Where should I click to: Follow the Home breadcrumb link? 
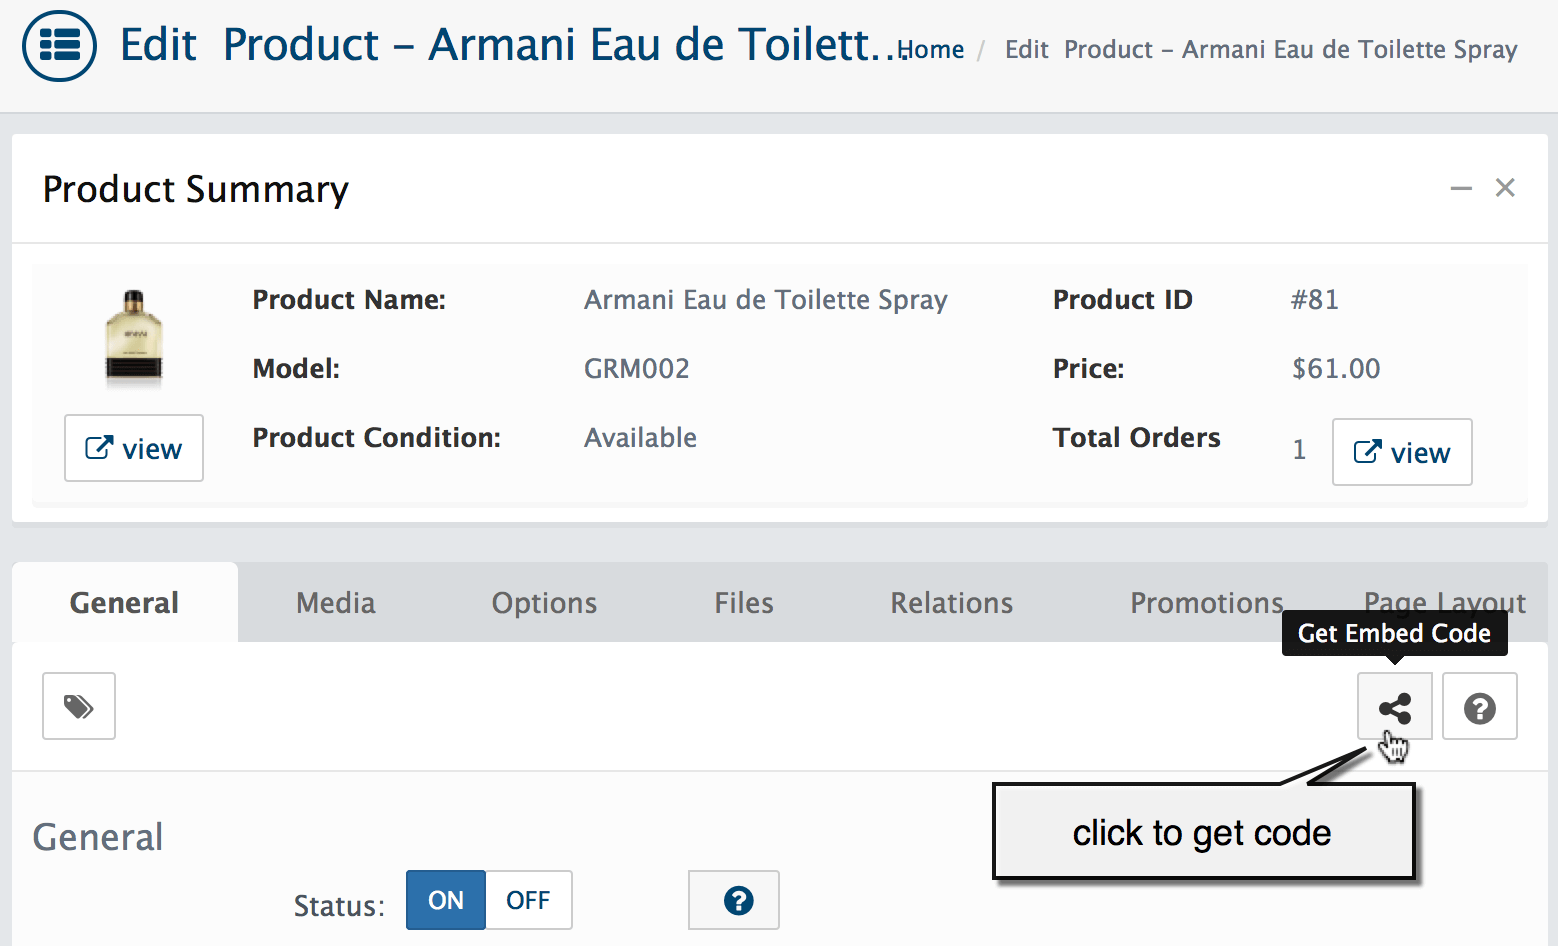(x=931, y=49)
